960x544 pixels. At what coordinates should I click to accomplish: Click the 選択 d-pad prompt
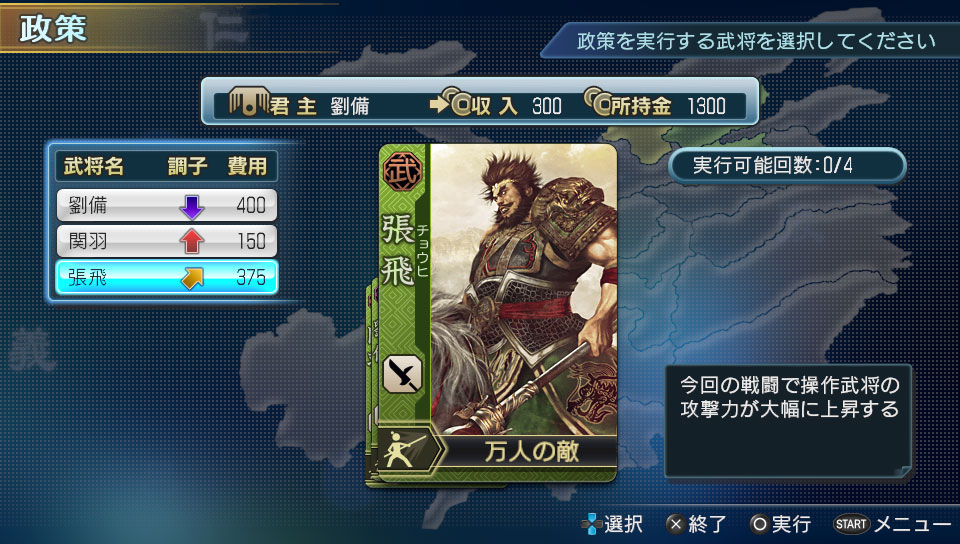click(611, 524)
